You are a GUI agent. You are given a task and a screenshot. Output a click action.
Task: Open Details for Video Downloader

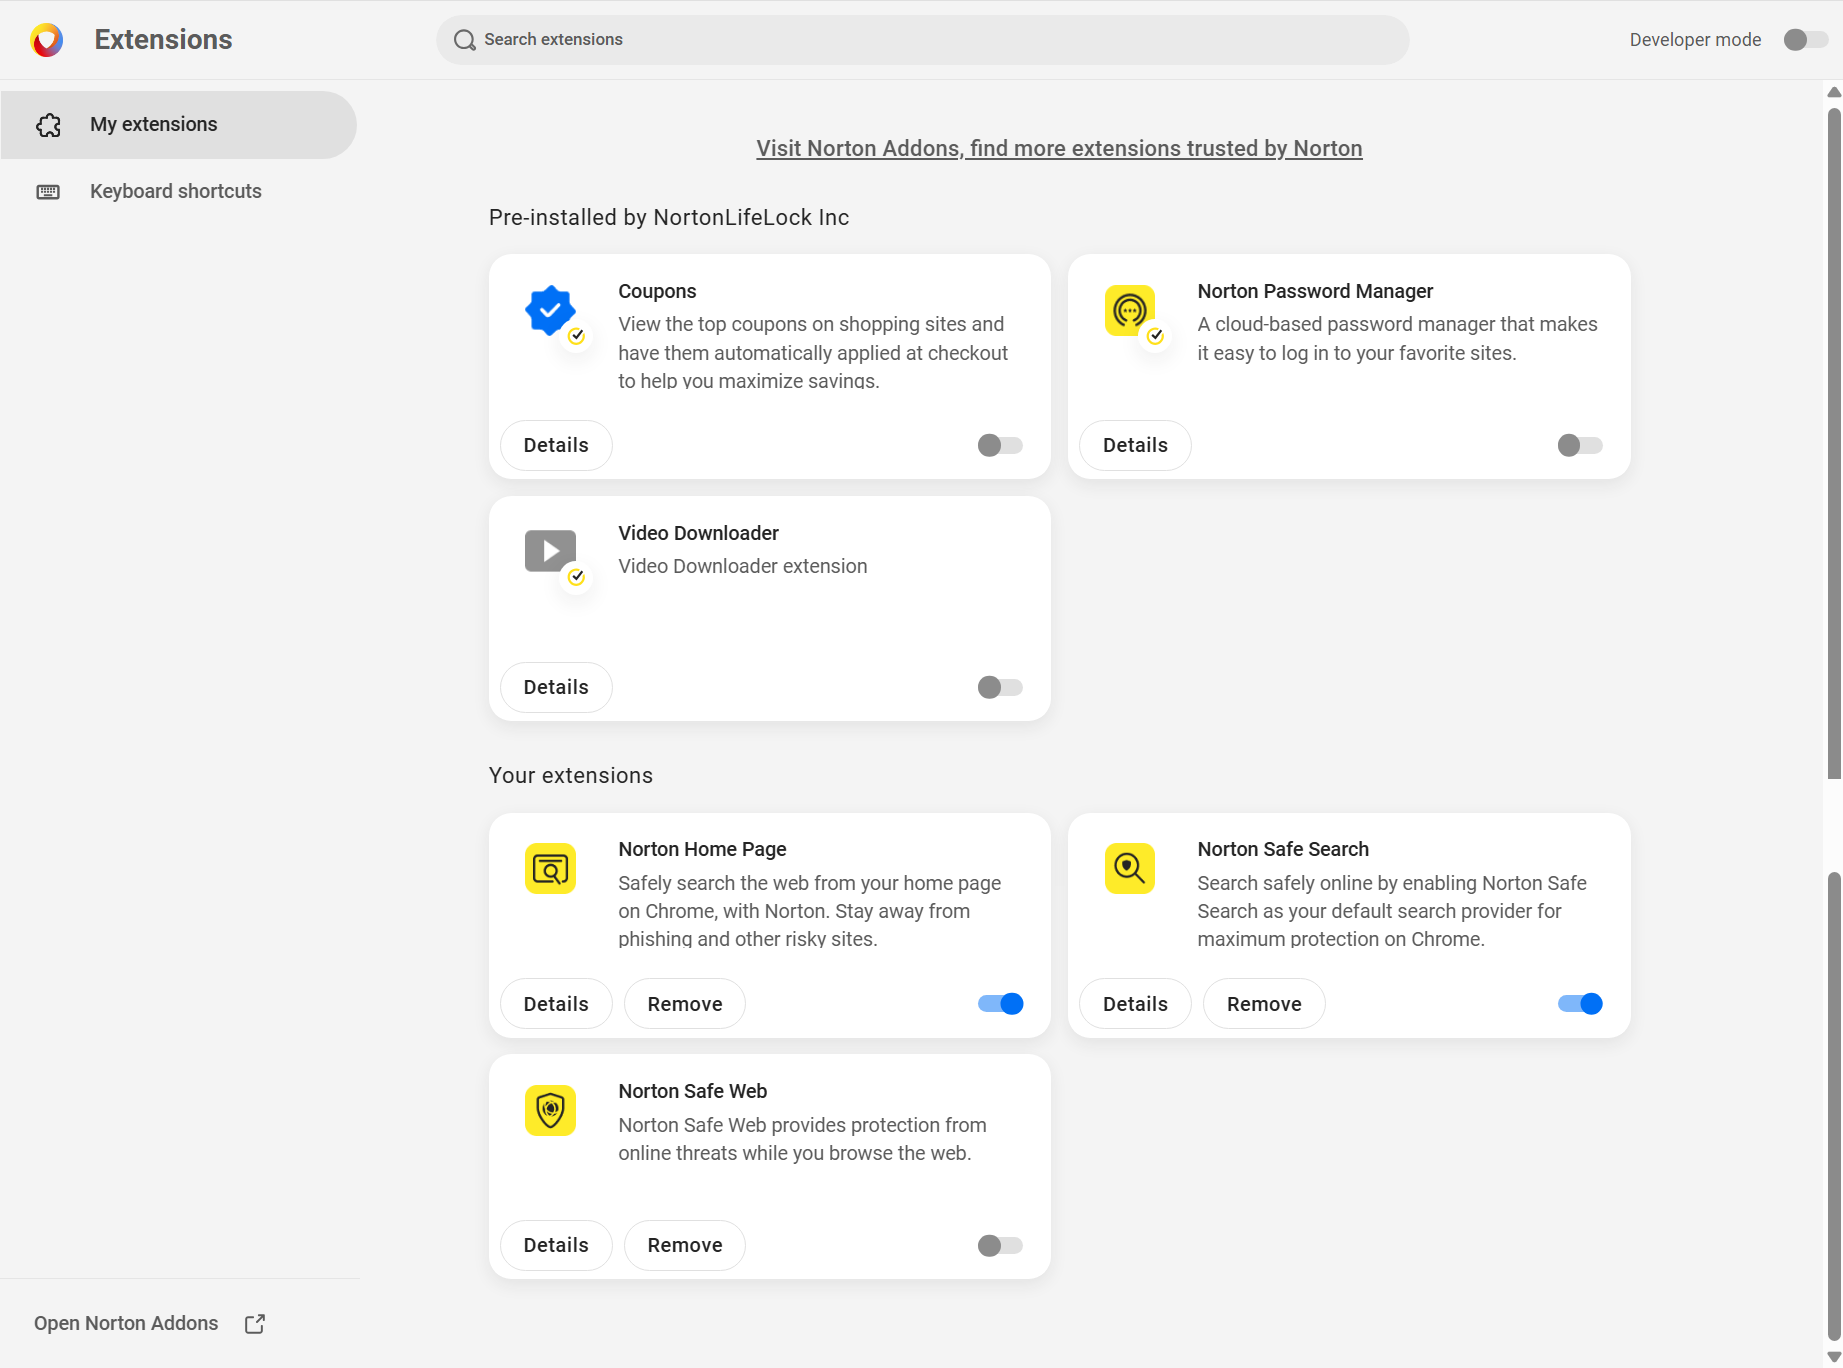click(556, 687)
